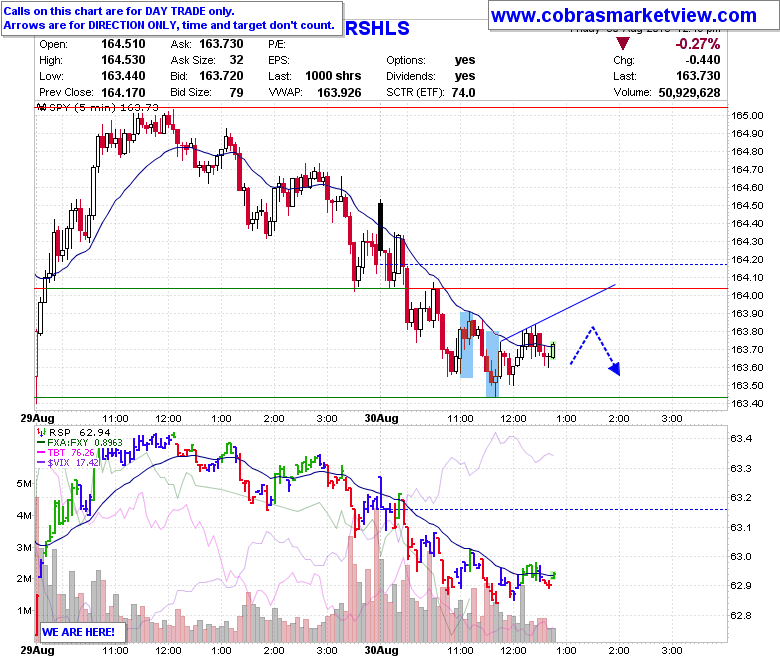The height and width of the screenshot is (659, 780).
Task: Click the 164.00 price axis label
Action: (747, 295)
